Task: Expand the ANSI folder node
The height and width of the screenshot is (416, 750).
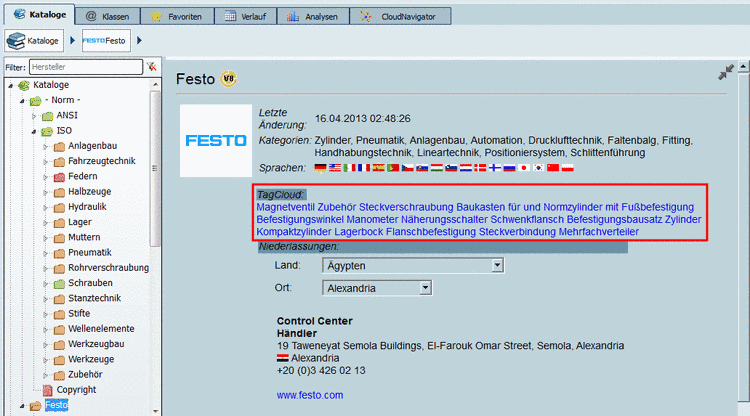Action: (34, 116)
